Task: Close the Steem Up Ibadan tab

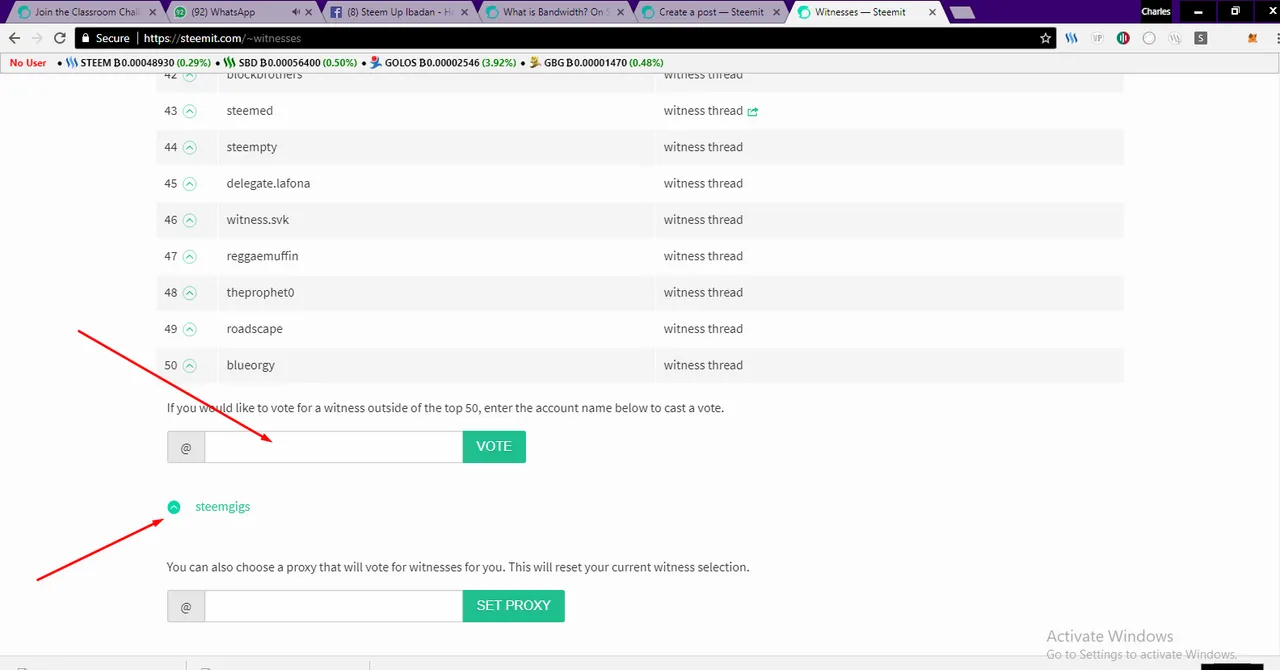Action: tap(464, 12)
